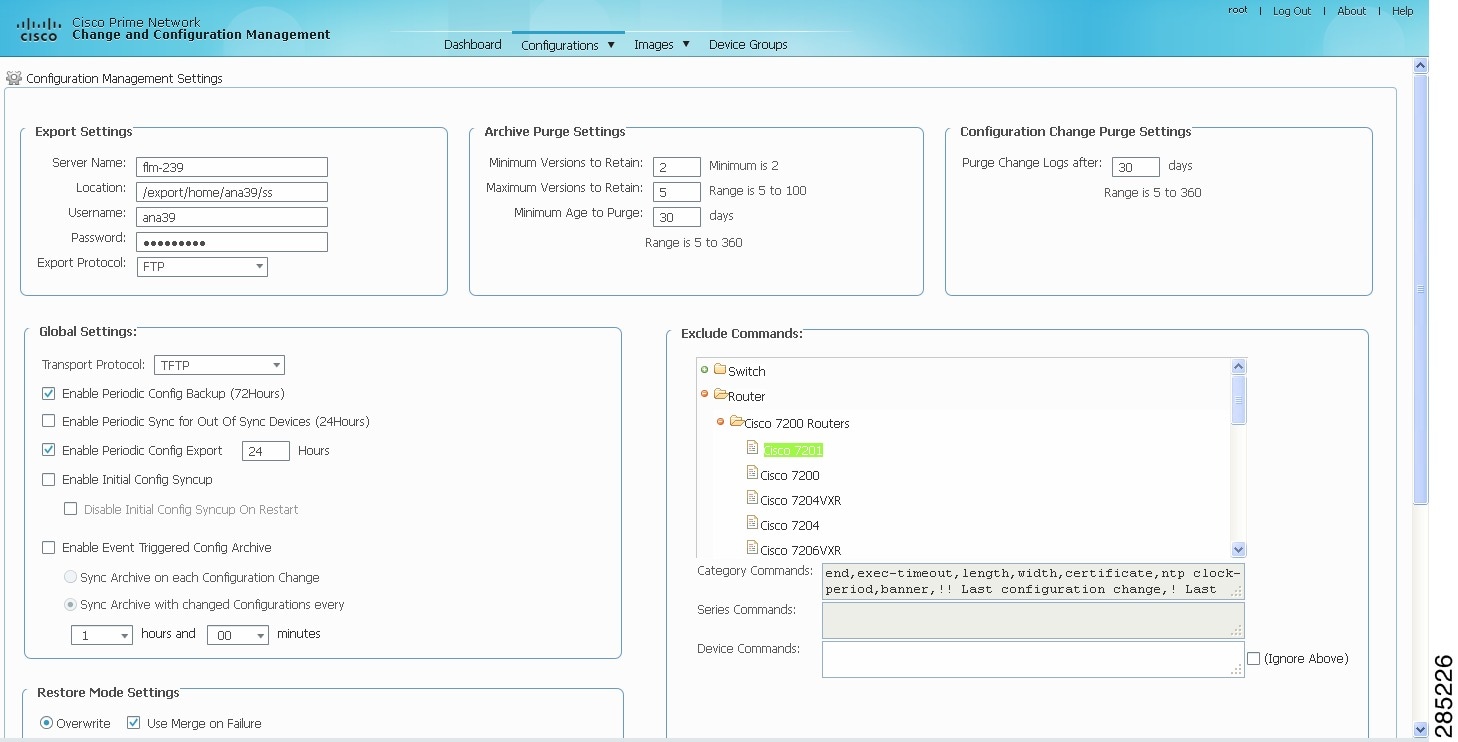Open the minutes dropdown showing 00
This screenshot has height=742, width=1458.
click(237, 635)
